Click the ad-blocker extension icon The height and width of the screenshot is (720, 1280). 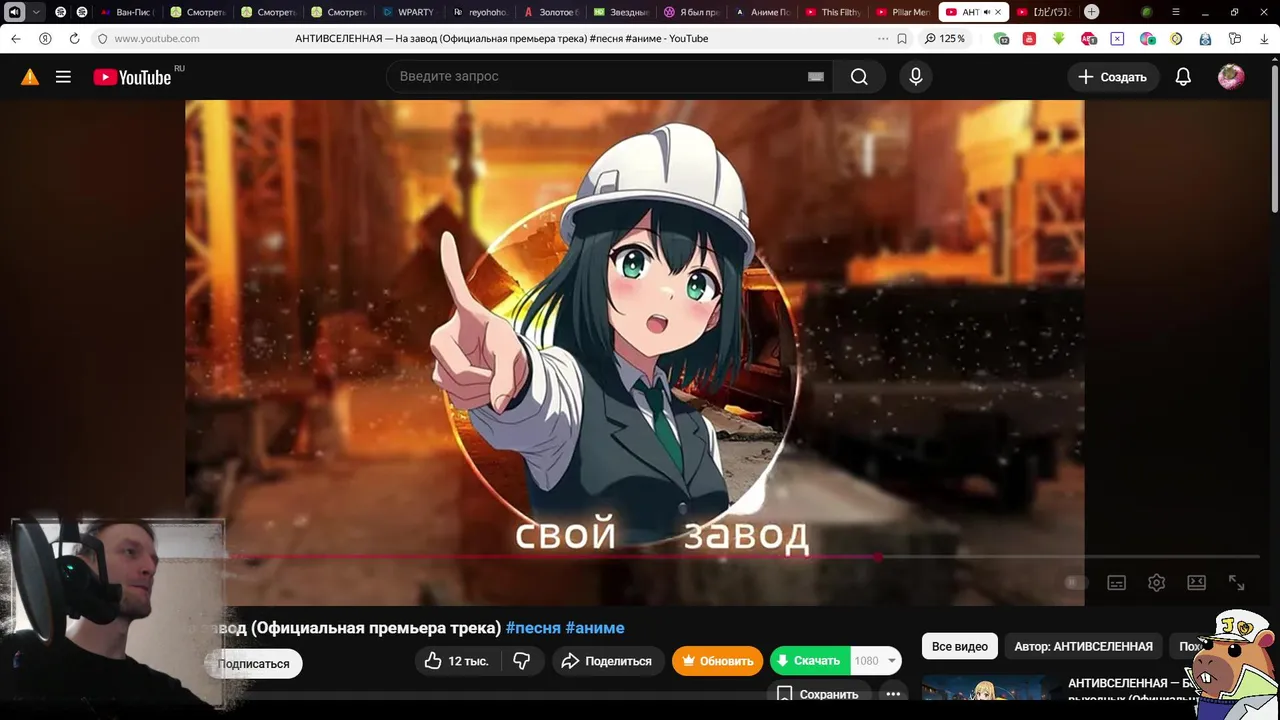pos(1088,38)
